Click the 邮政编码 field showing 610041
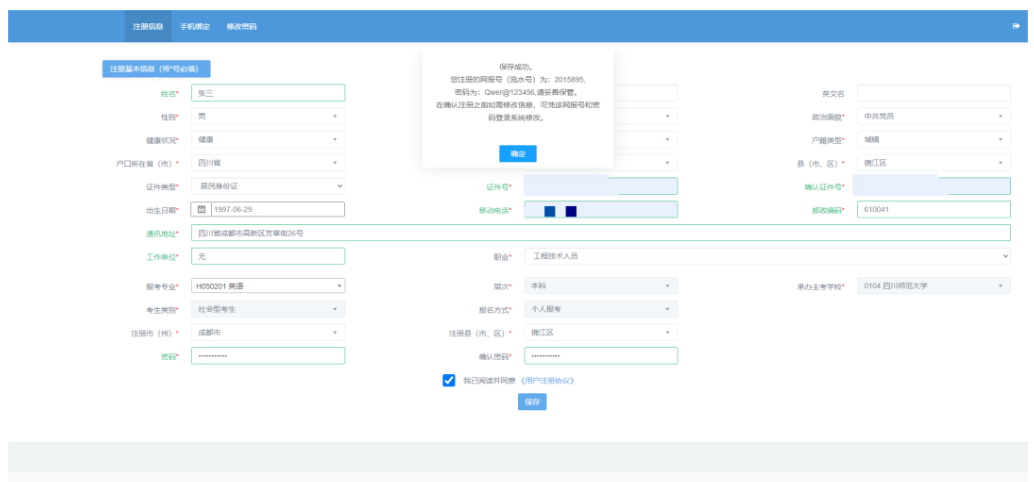 click(933, 210)
